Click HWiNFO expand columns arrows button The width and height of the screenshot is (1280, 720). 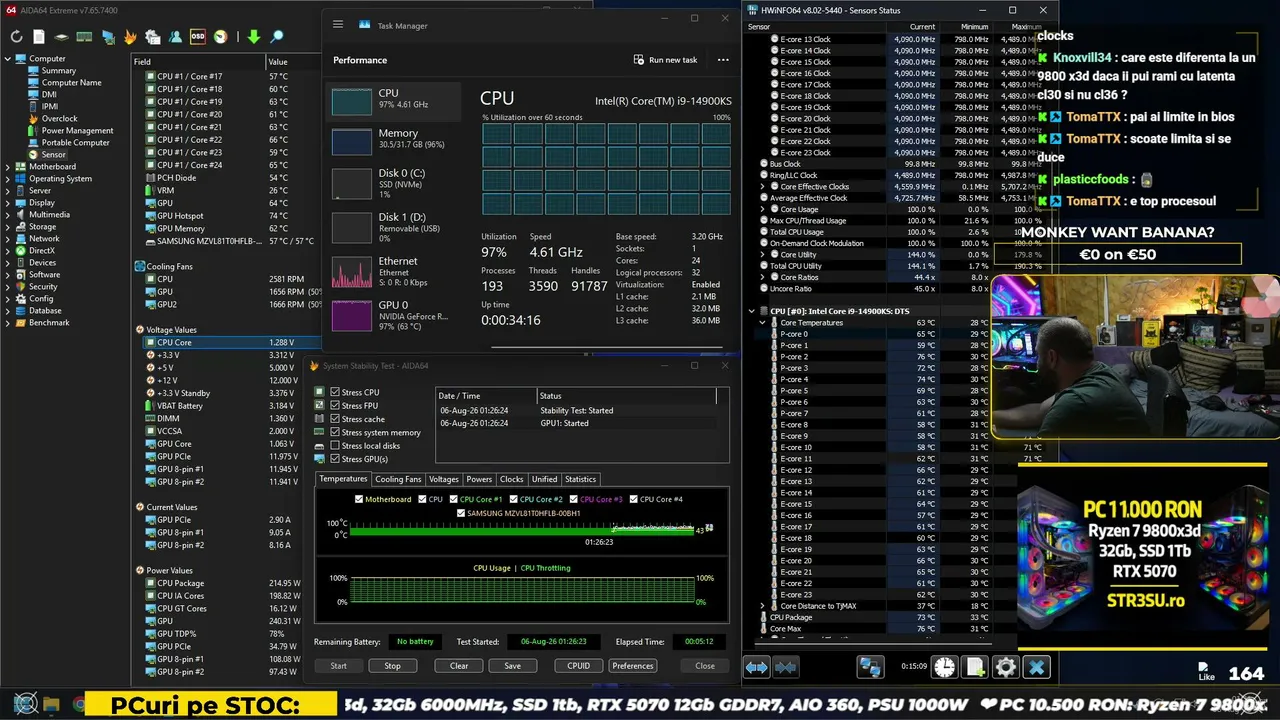coord(757,667)
